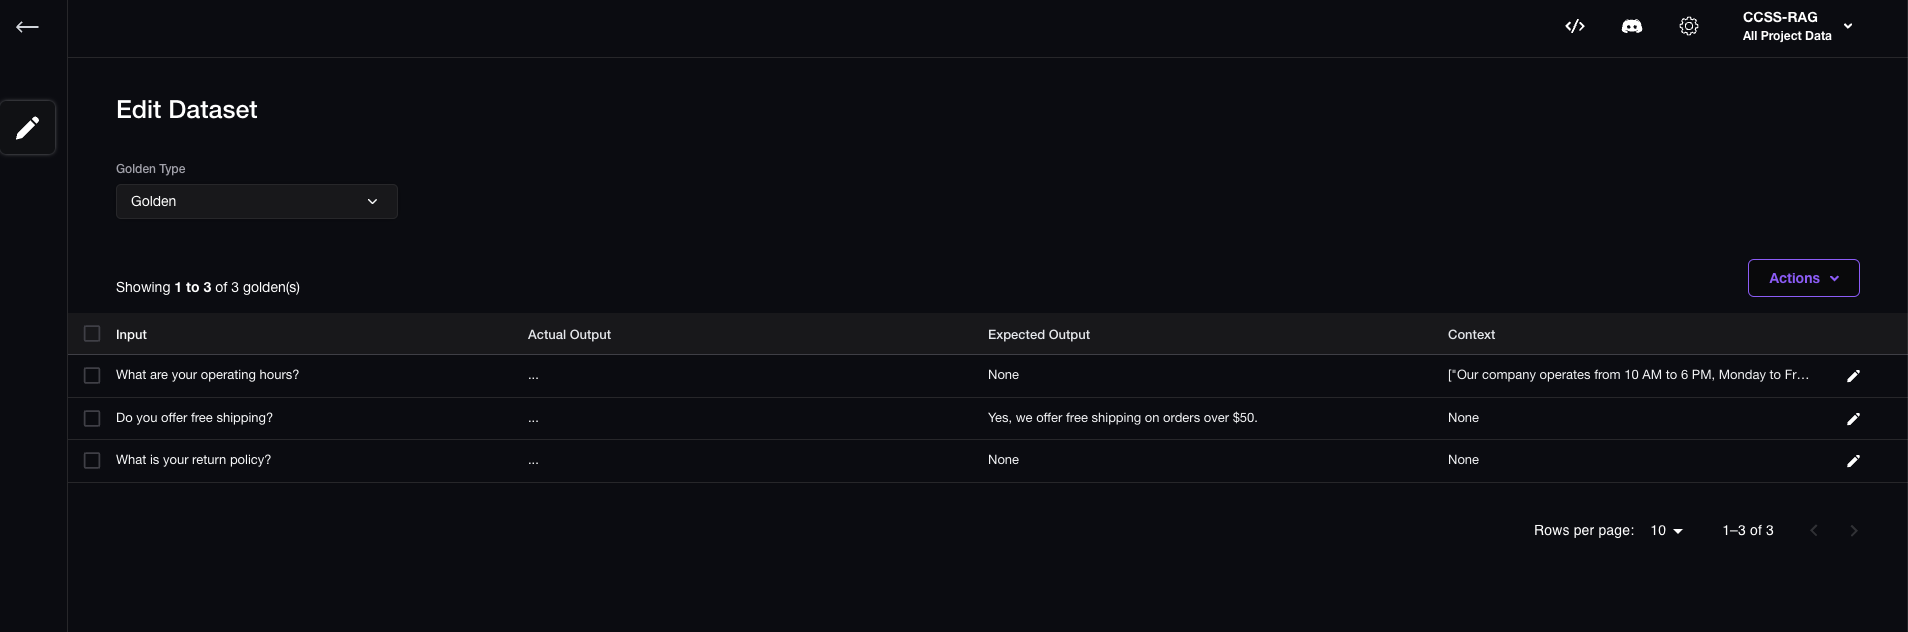Change rows per page dropdown
This screenshot has height=632, width=1908.
tap(1666, 531)
